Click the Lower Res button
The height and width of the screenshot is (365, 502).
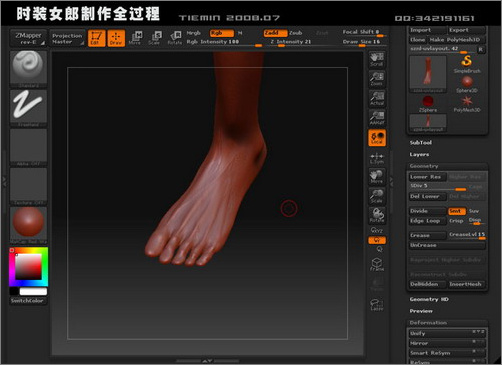(x=427, y=177)
